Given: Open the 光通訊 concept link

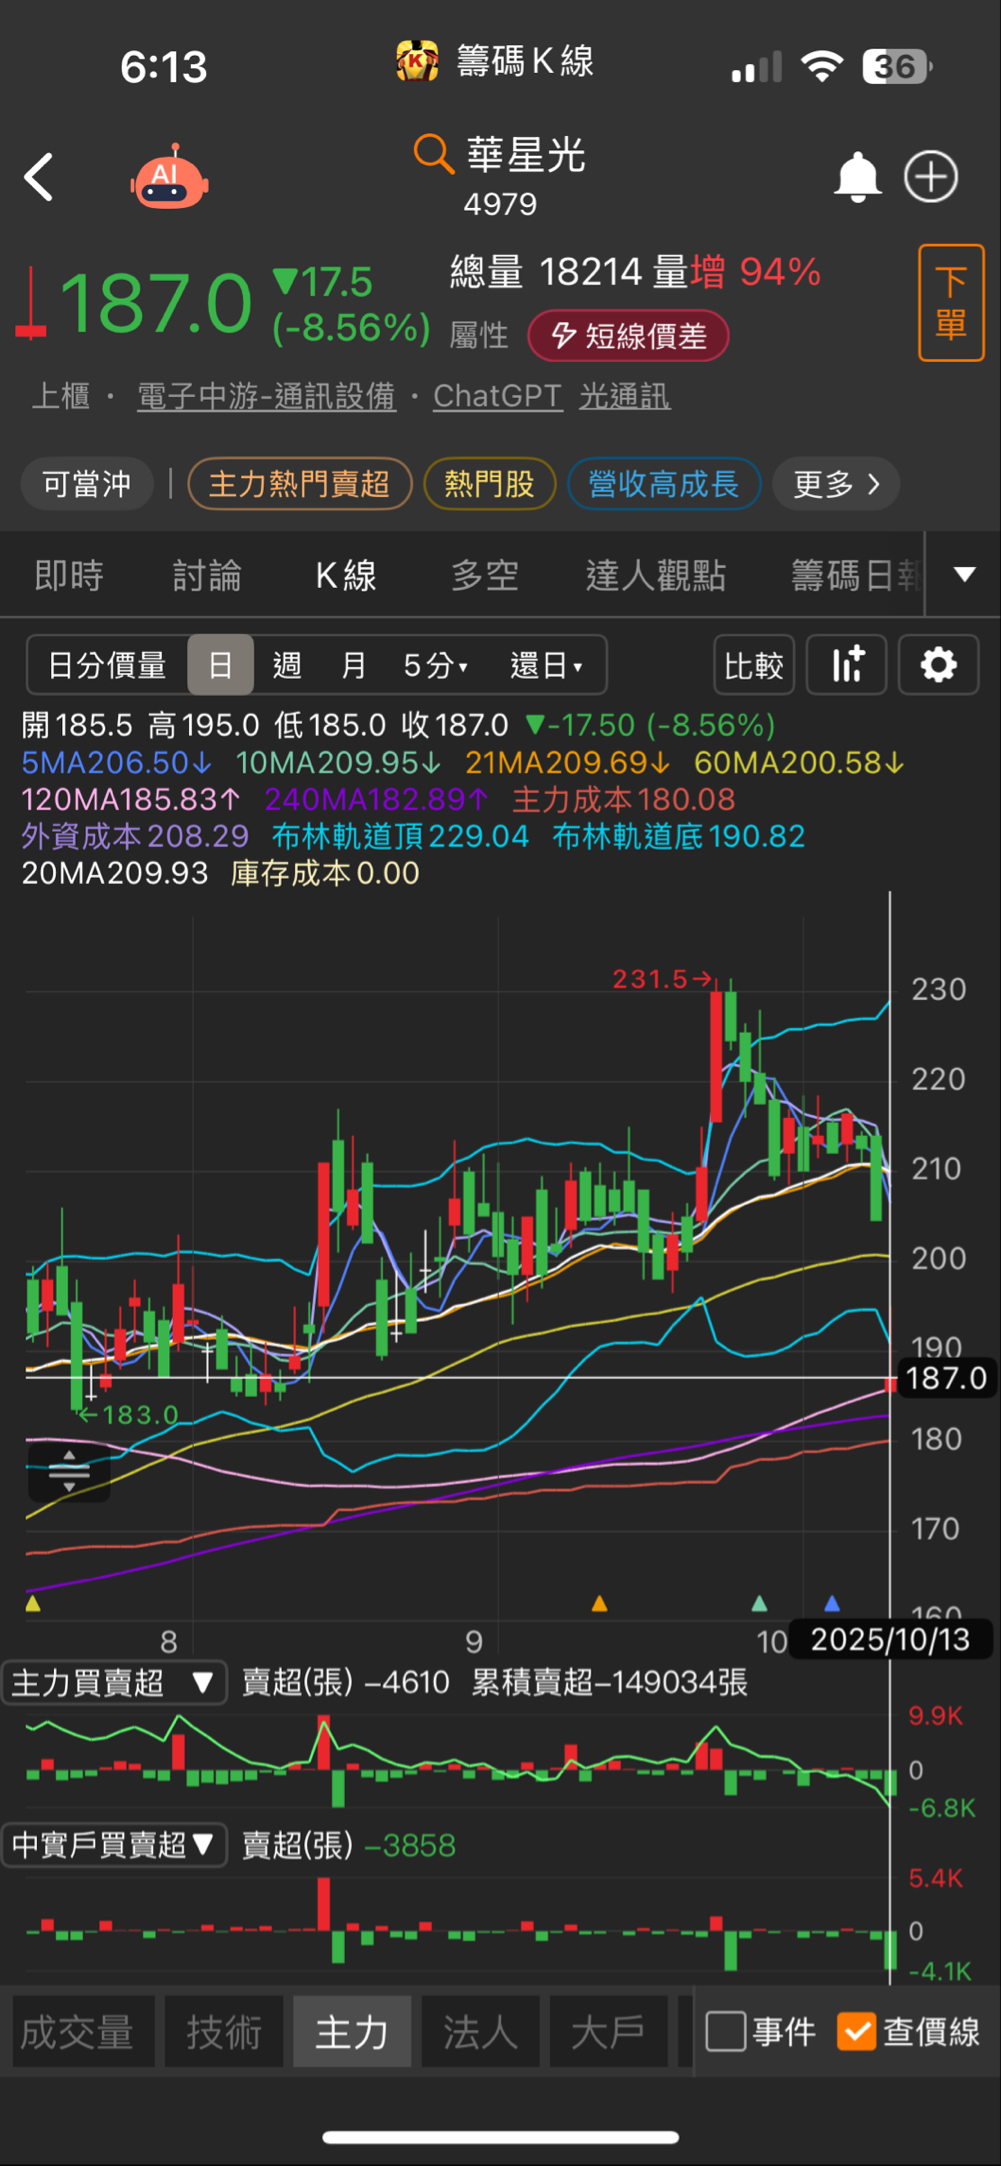Looking at the screenshot, I should [624, 396].
